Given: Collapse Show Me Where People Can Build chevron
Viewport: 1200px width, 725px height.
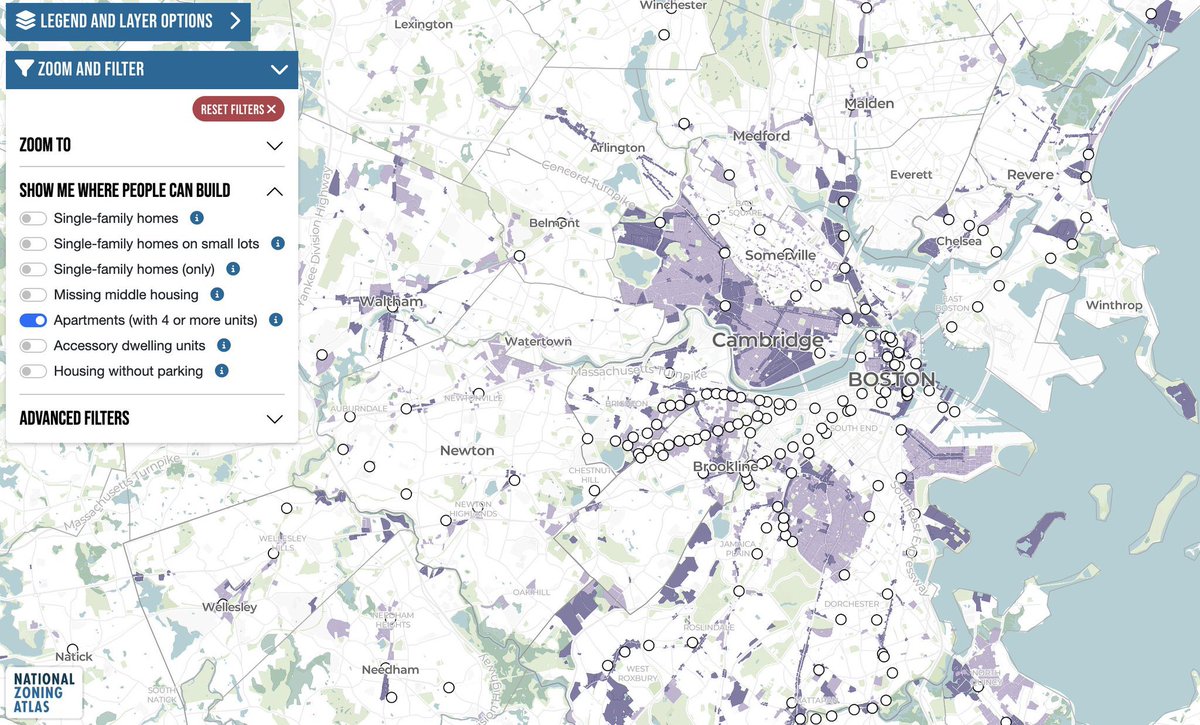Looking at the screenshot, I should (276, 191).
